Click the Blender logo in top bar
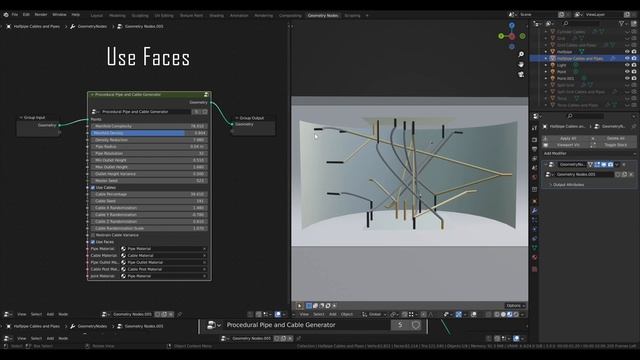Screen dimensions: 640x360 coord(6,15)
